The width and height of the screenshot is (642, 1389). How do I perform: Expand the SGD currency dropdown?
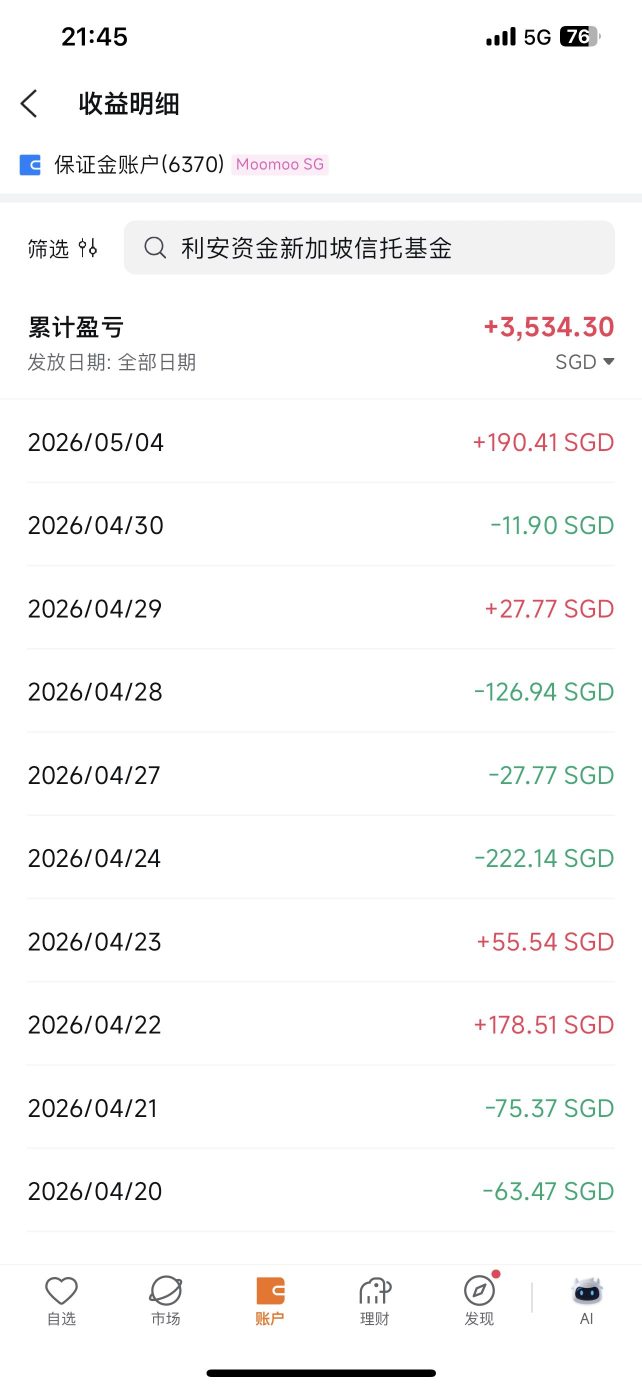click(585, 362)
